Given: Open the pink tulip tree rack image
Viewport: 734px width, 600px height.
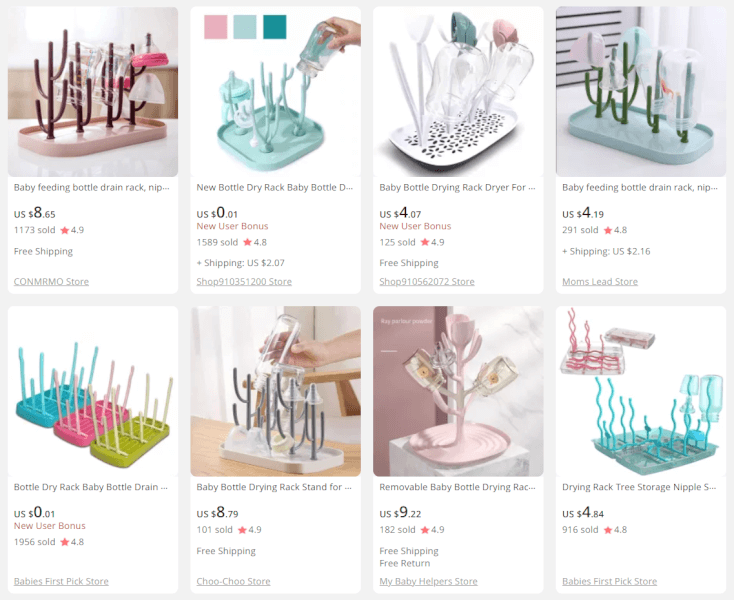Looking at the screenshot, I should point(458,391).
